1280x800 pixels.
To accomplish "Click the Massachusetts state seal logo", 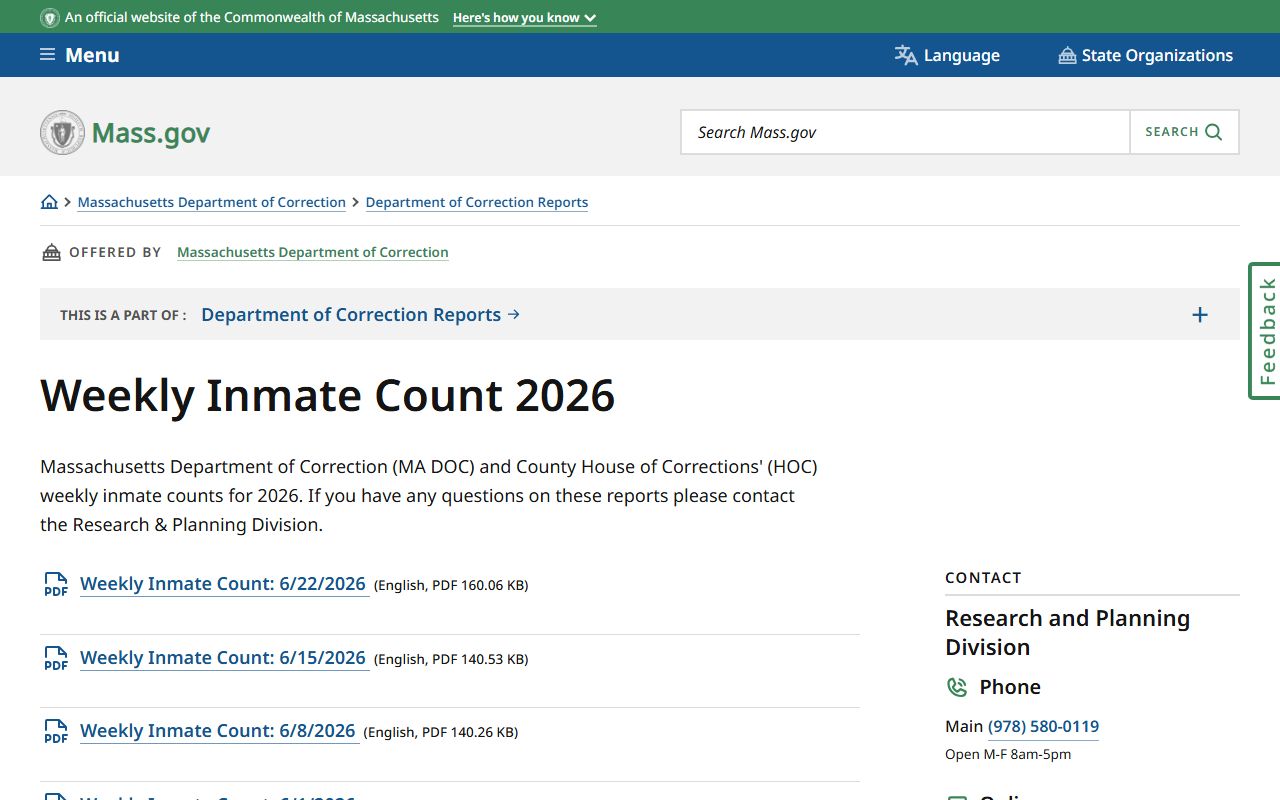I will 62,132.
